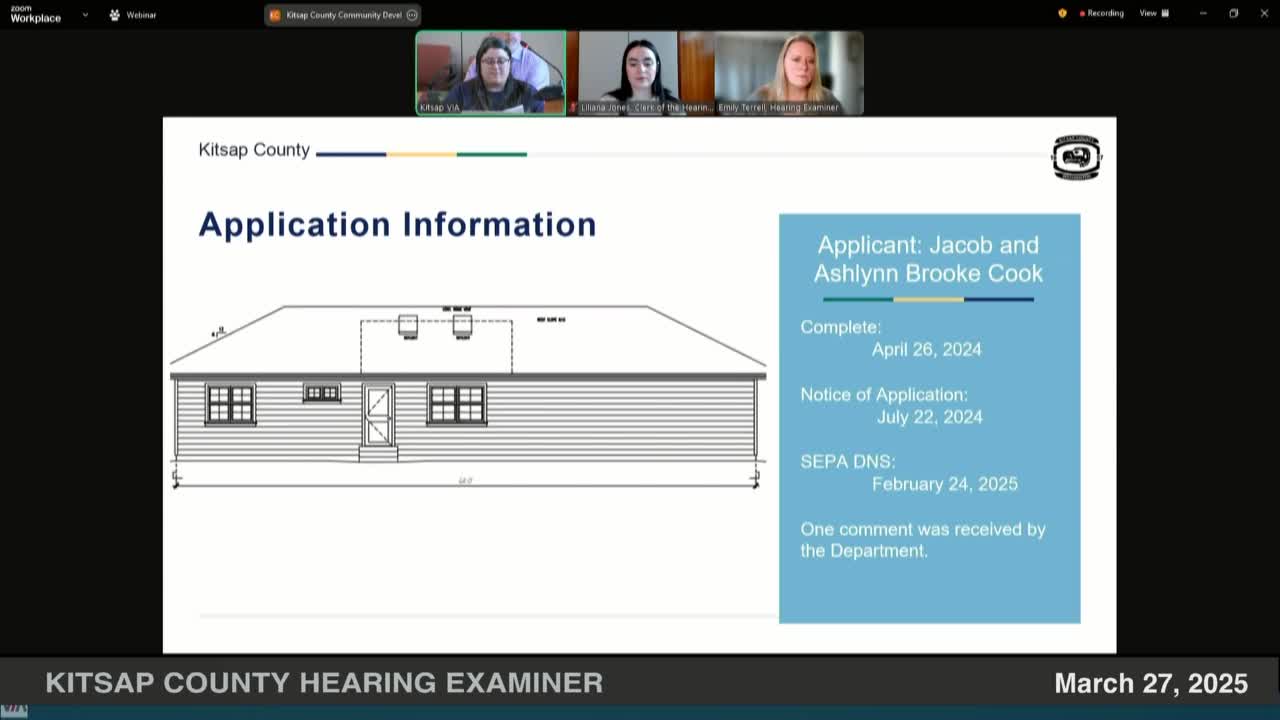Select Liliana Jones video thumbnail

(x=640, y=72)
